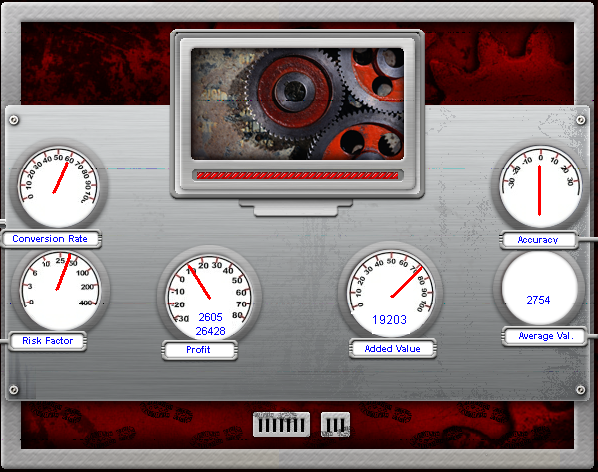Image resolution: width=598 pixels, height=472 pixels.
Task: Click the Accuracy gauge dial
Action: coord(540,187)
